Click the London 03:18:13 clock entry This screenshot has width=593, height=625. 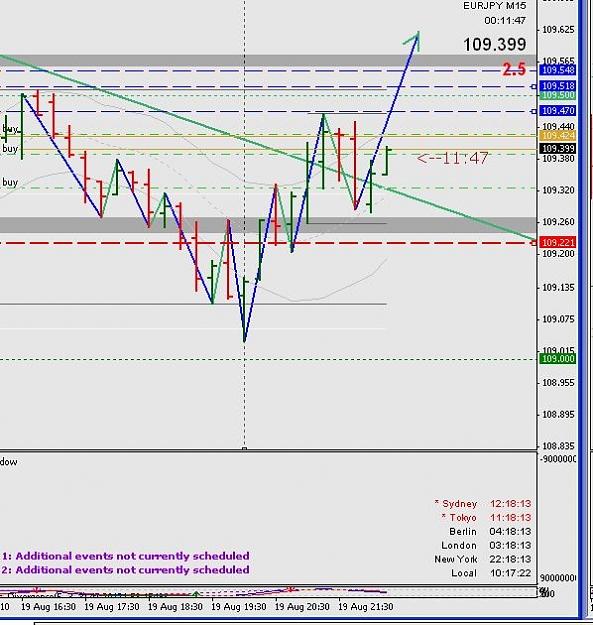[x=486, y=546]
